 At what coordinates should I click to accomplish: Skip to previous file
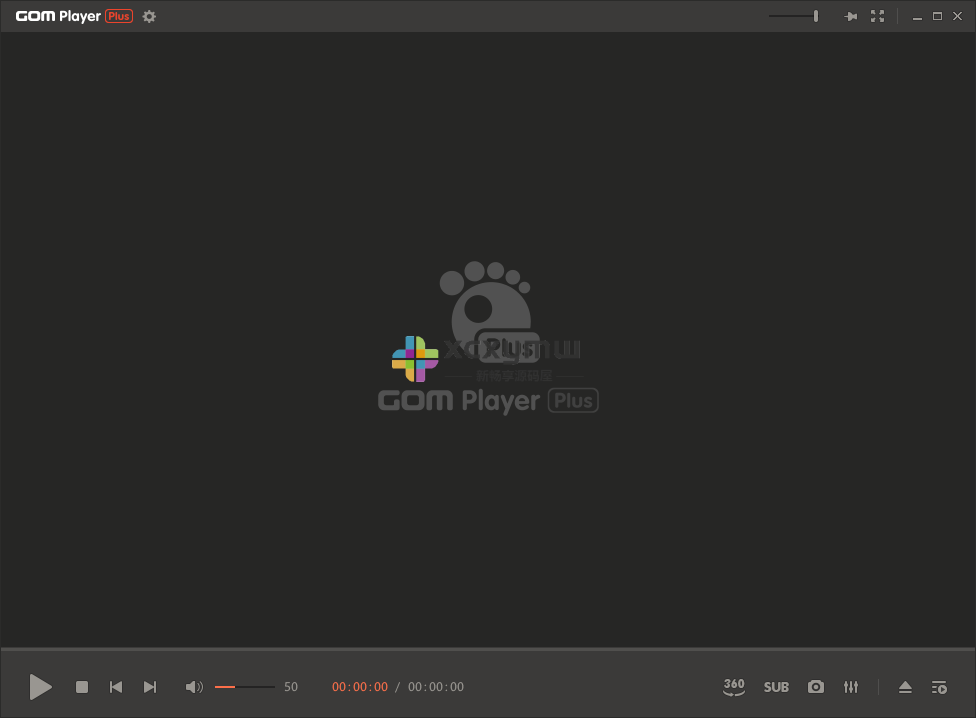click(115, 687)
